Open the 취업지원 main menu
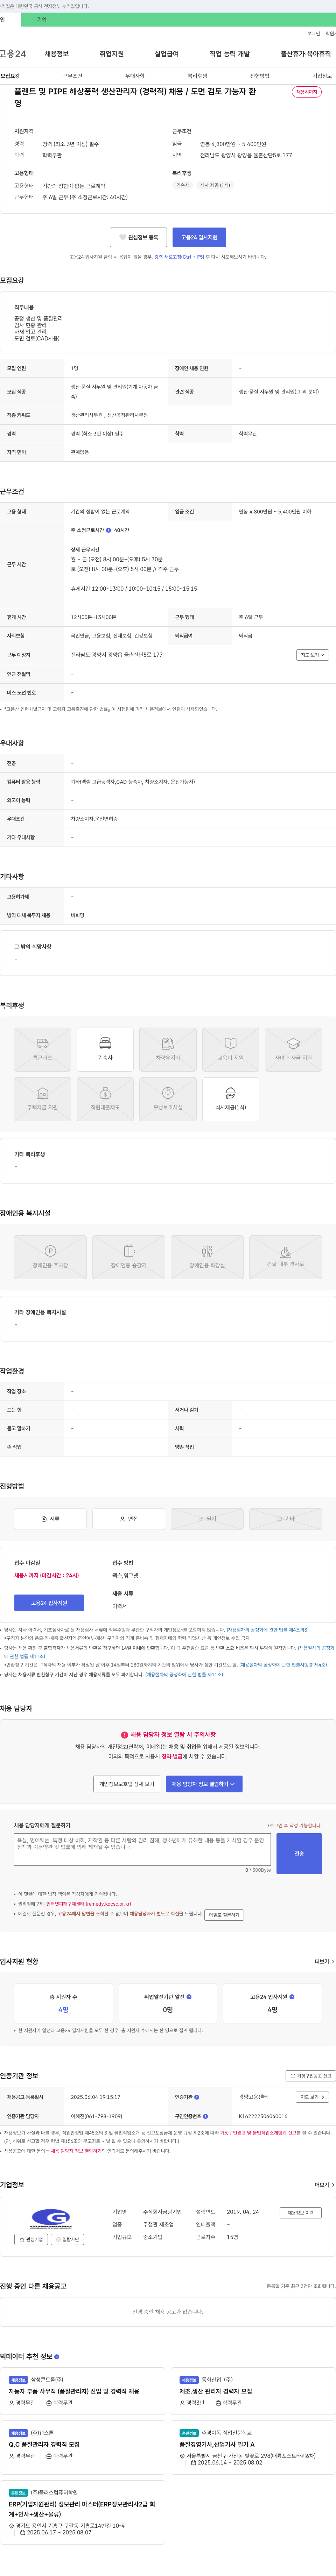Screen dimensions: 336x2576 pos(112,54)
